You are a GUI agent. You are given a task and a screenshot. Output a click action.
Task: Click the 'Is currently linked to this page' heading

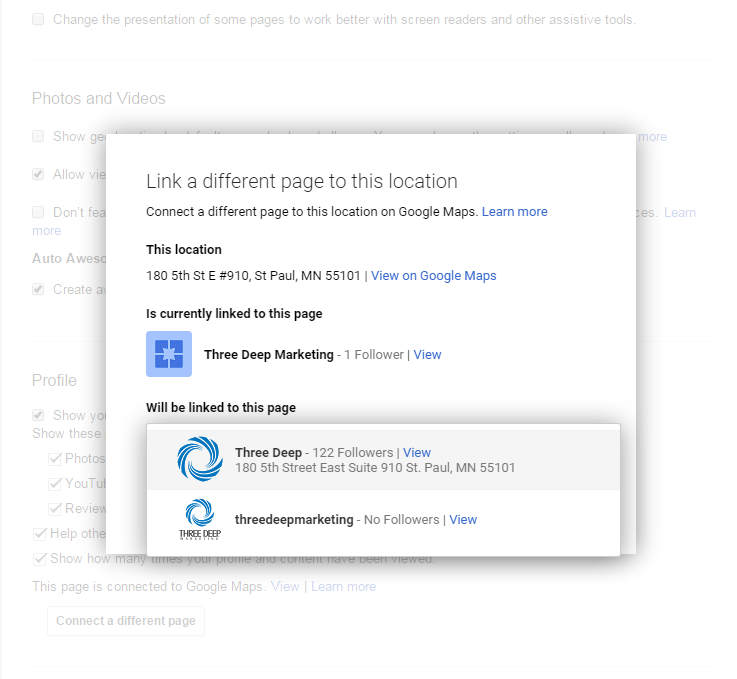coord(234,313)
